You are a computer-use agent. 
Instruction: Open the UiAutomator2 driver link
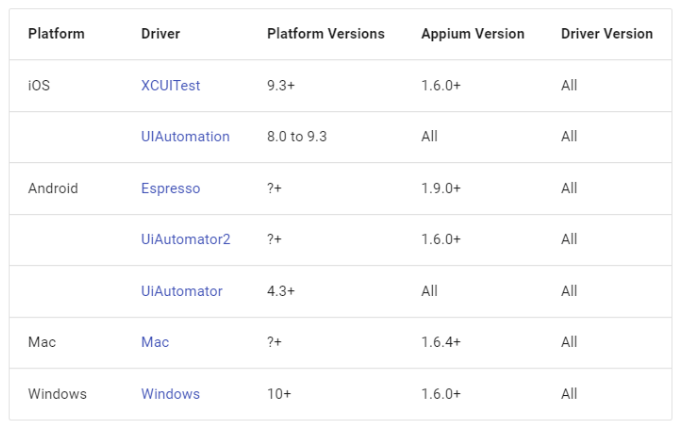[x=185, y=240]
